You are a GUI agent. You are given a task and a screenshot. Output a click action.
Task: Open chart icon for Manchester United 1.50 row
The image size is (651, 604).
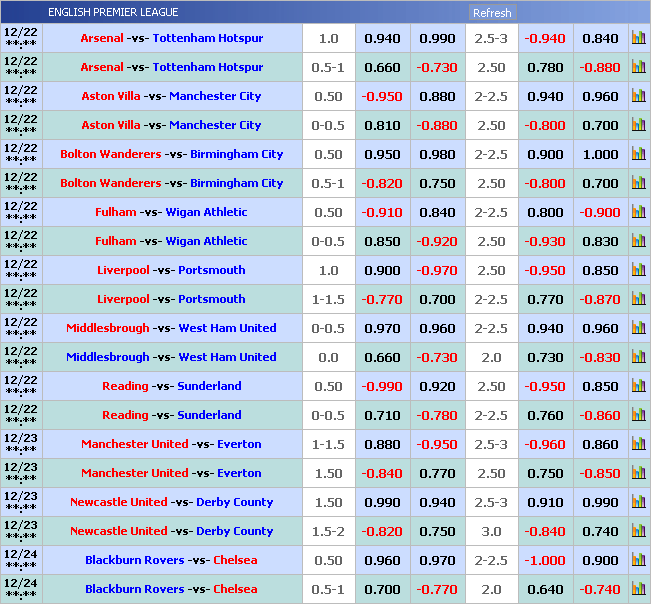click(638, 474)
